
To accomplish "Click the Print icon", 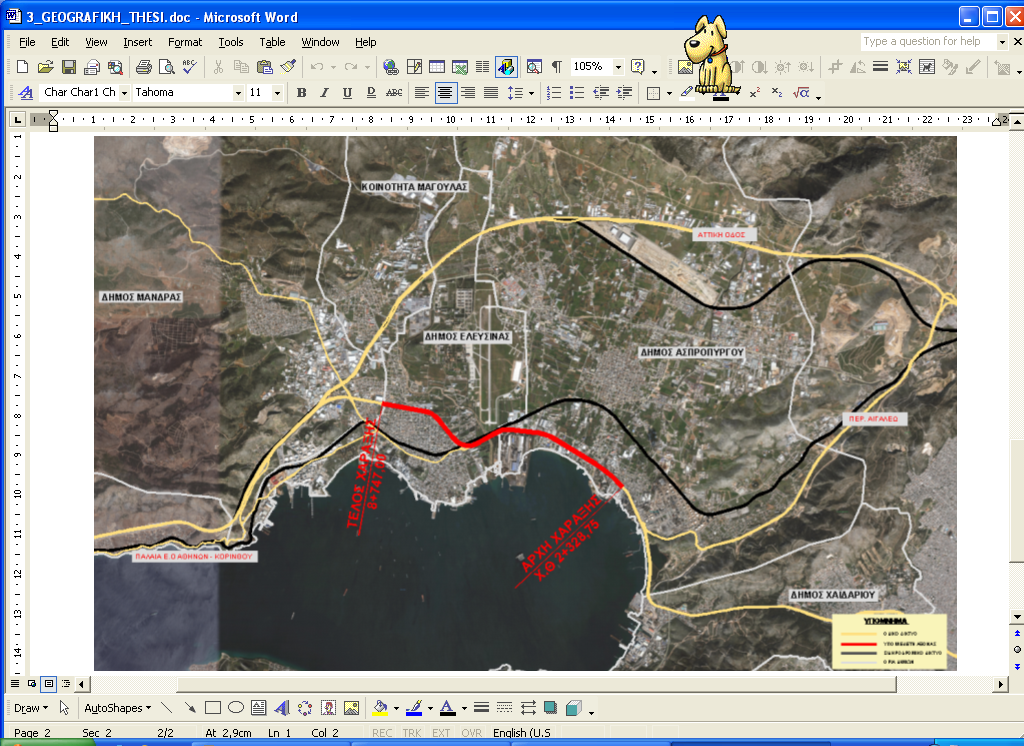I will click(x=143, y=67).
